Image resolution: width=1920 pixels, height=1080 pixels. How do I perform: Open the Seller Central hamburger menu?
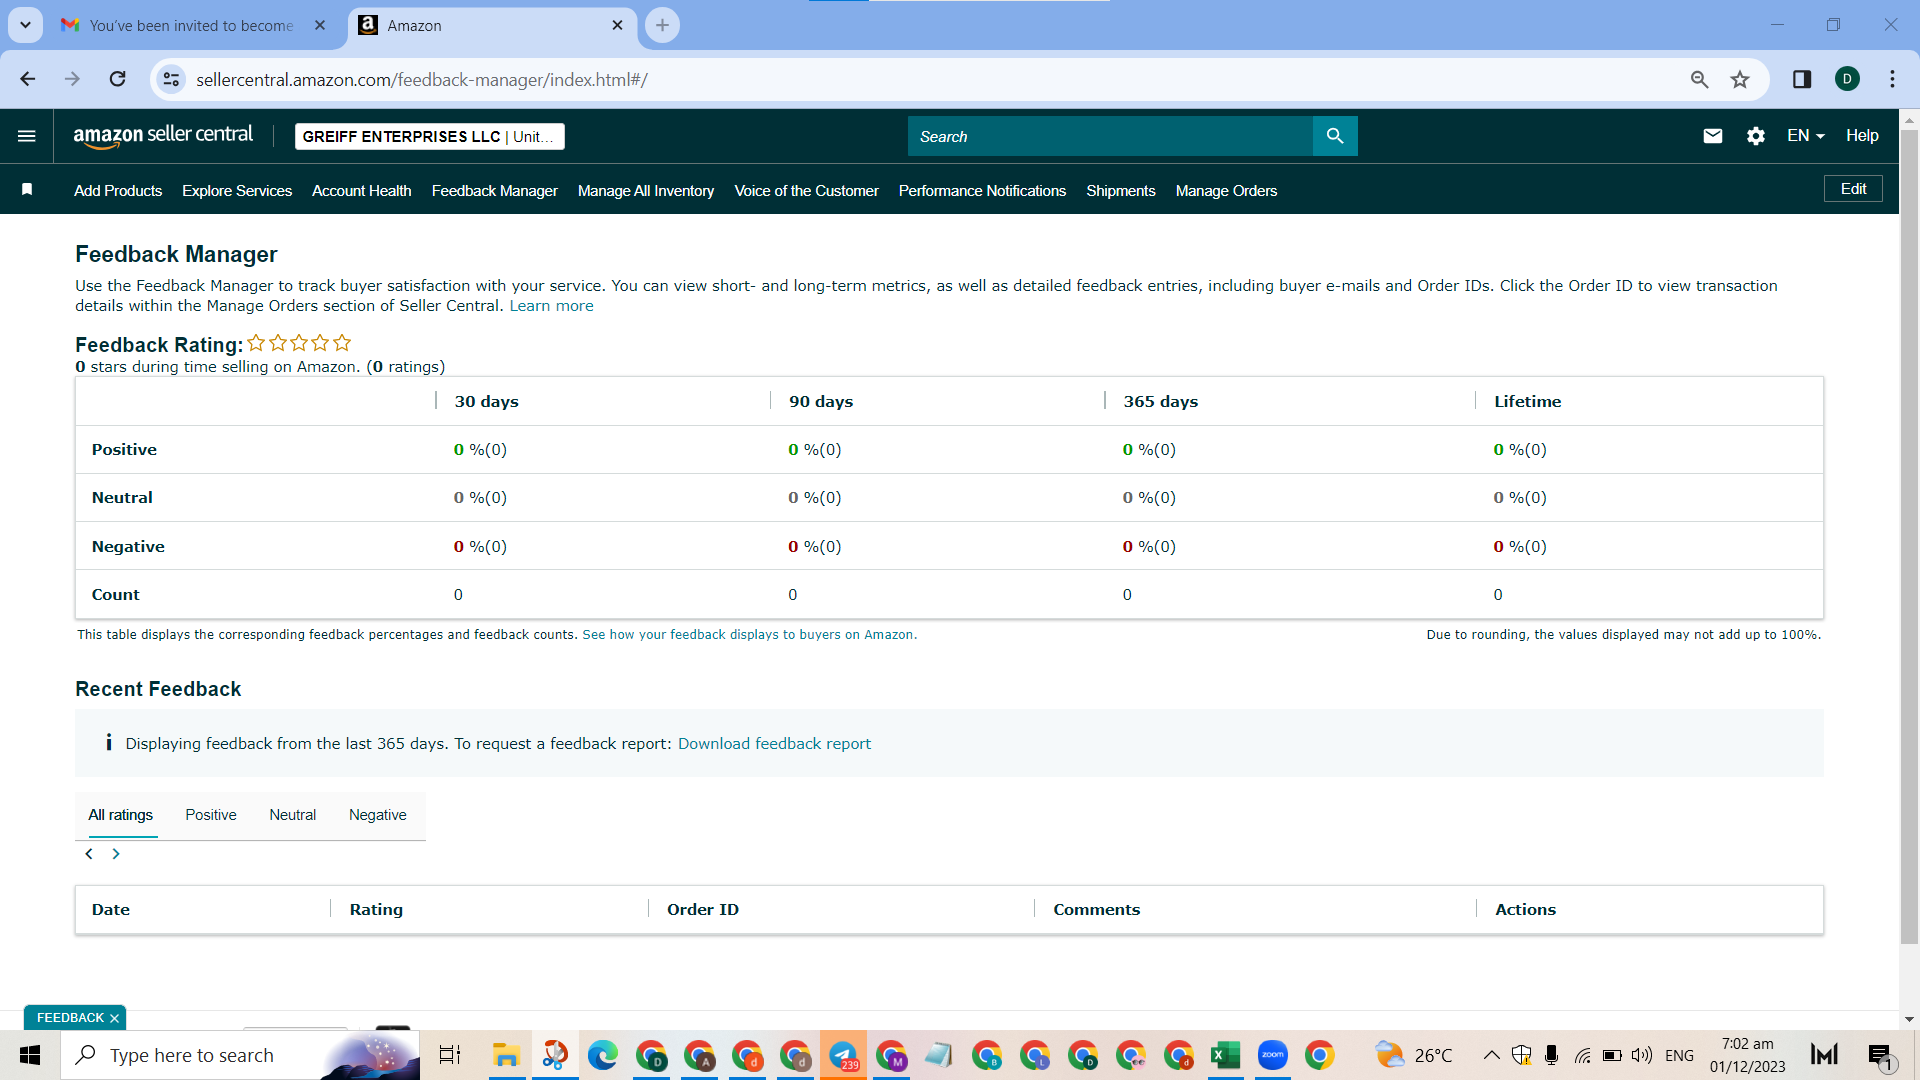27,136
